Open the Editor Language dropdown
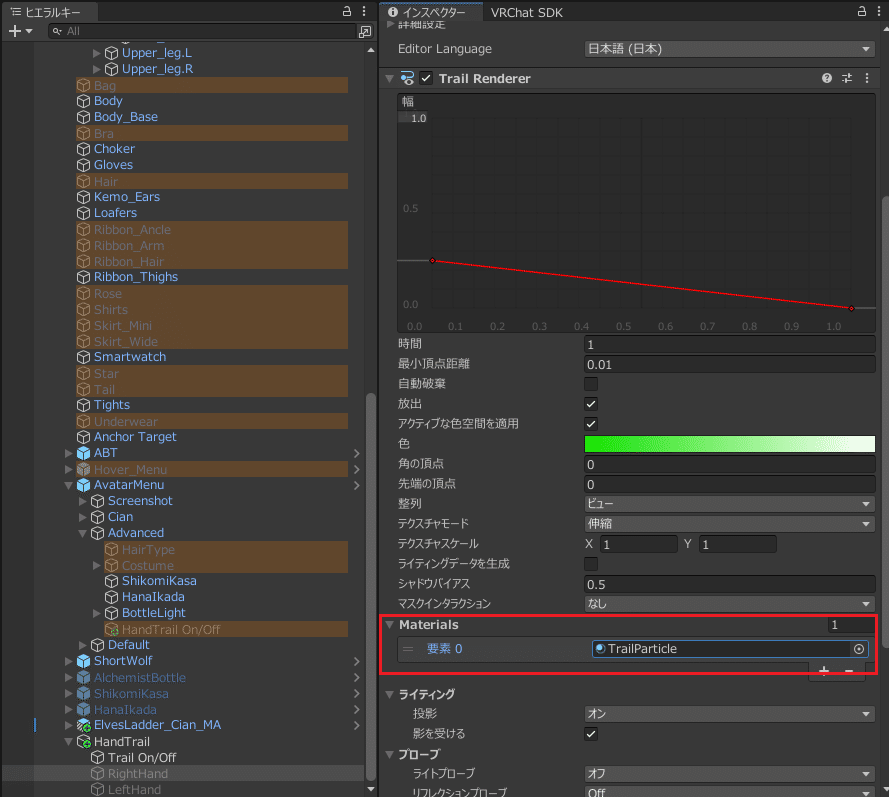 (730, 48)
